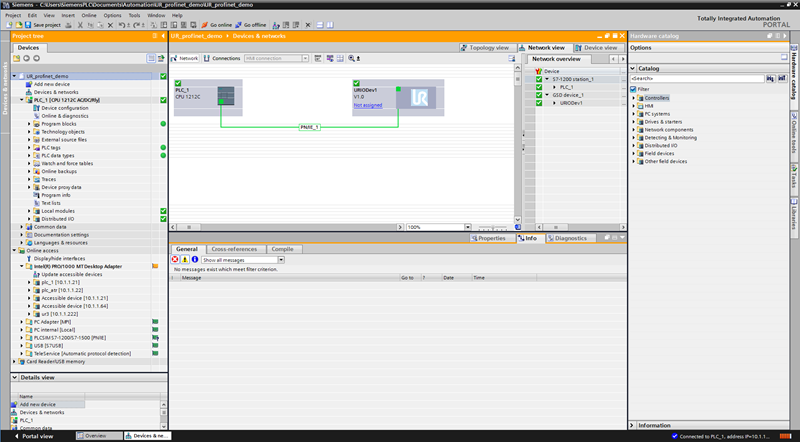Screen dimensions: 800x442
Task: Click the zoom magnifier icon in network toolbar
Action: tap(352, 59)
